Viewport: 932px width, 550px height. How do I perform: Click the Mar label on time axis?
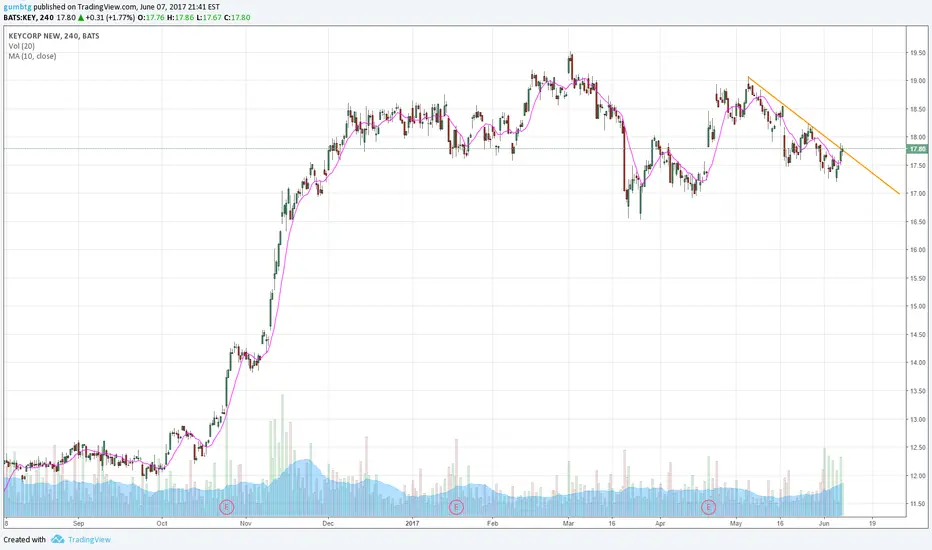pos(568,524)
